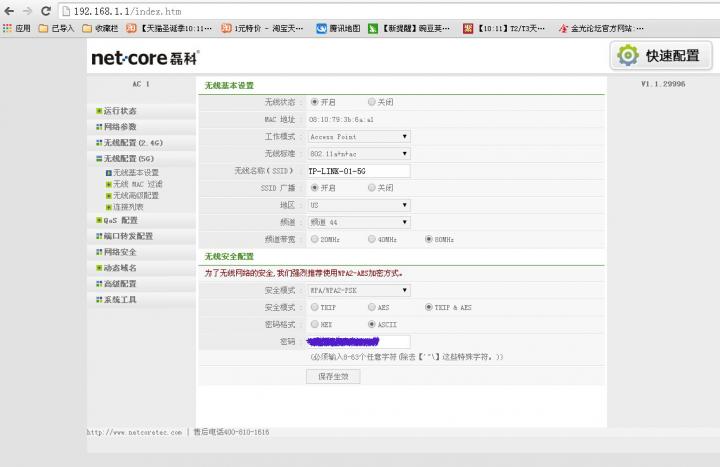Select 40MHz channel bandwidth

tap(371, 239)
